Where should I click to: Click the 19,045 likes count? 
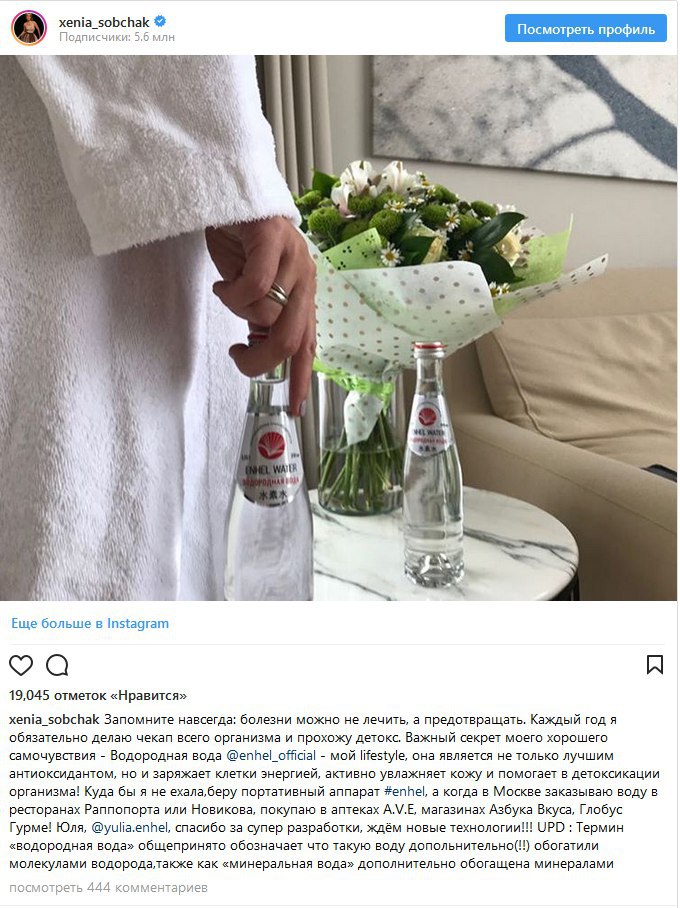(98, 695)
